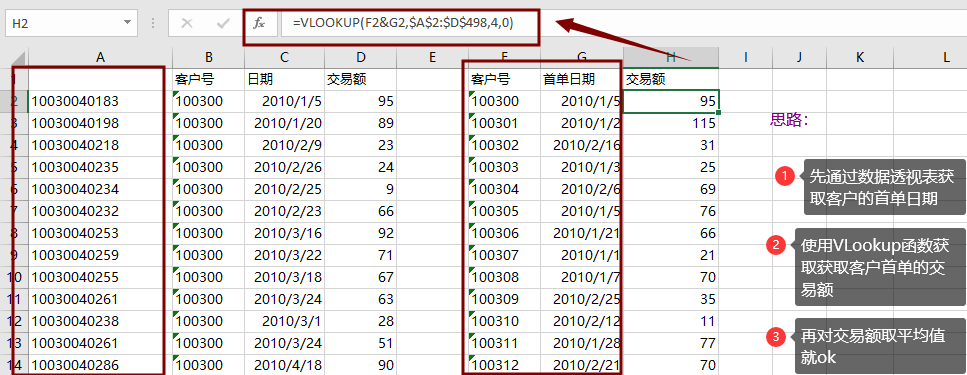Click first-order date cell 2010/1/21
The height and width of the screenshot is (375, 967).
click(x=582, y=234)
